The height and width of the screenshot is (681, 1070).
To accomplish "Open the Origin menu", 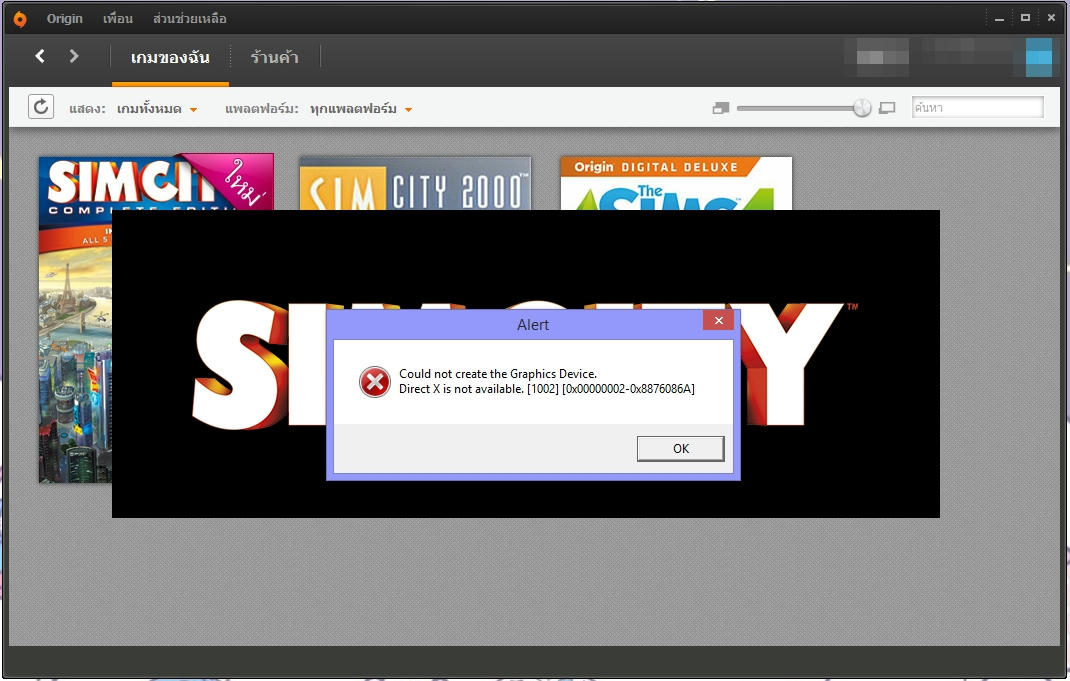I will tap(64, 18).
